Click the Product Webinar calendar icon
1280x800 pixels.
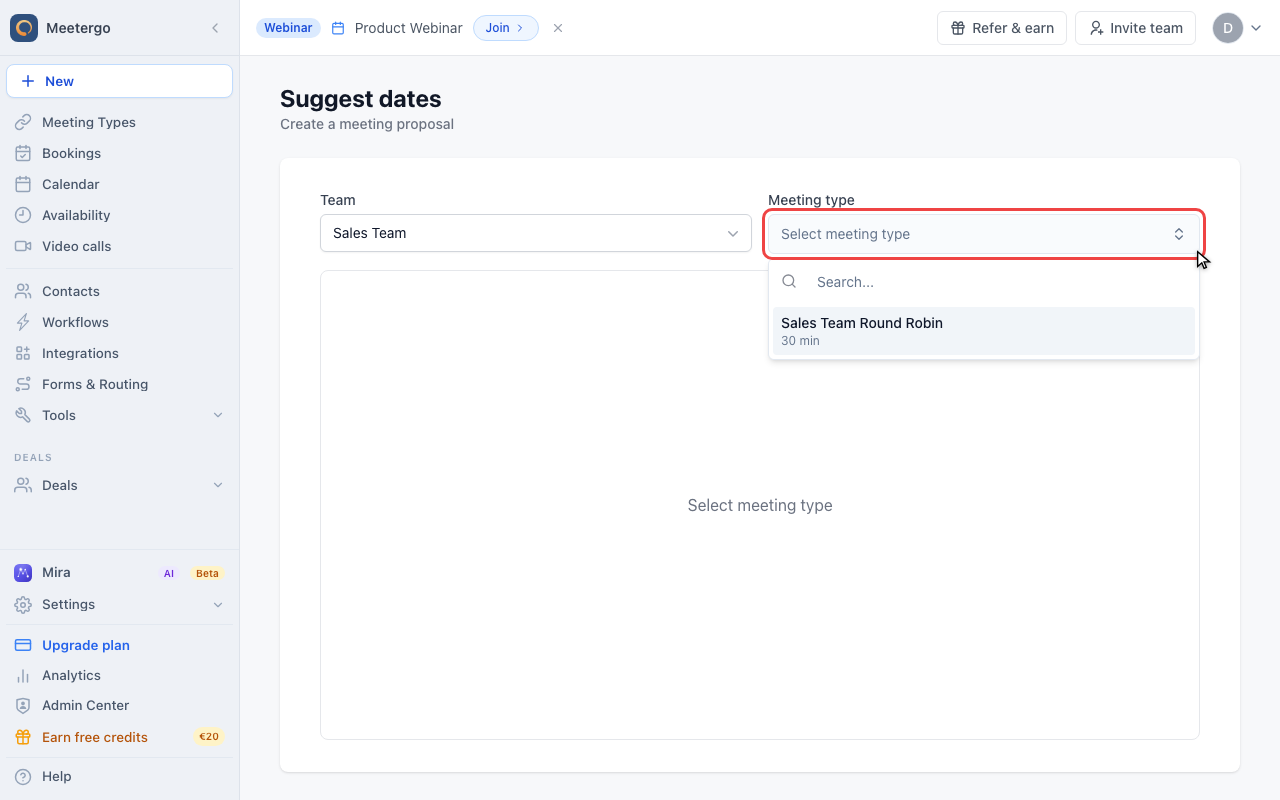point(338,28)
